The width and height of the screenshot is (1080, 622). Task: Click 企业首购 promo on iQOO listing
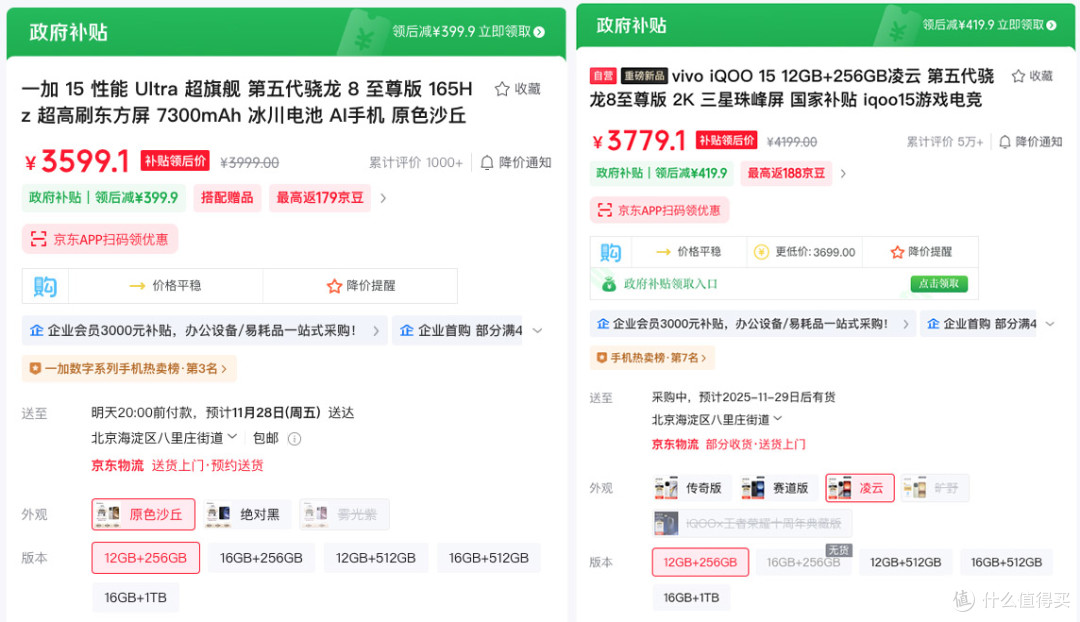point(979,324)
